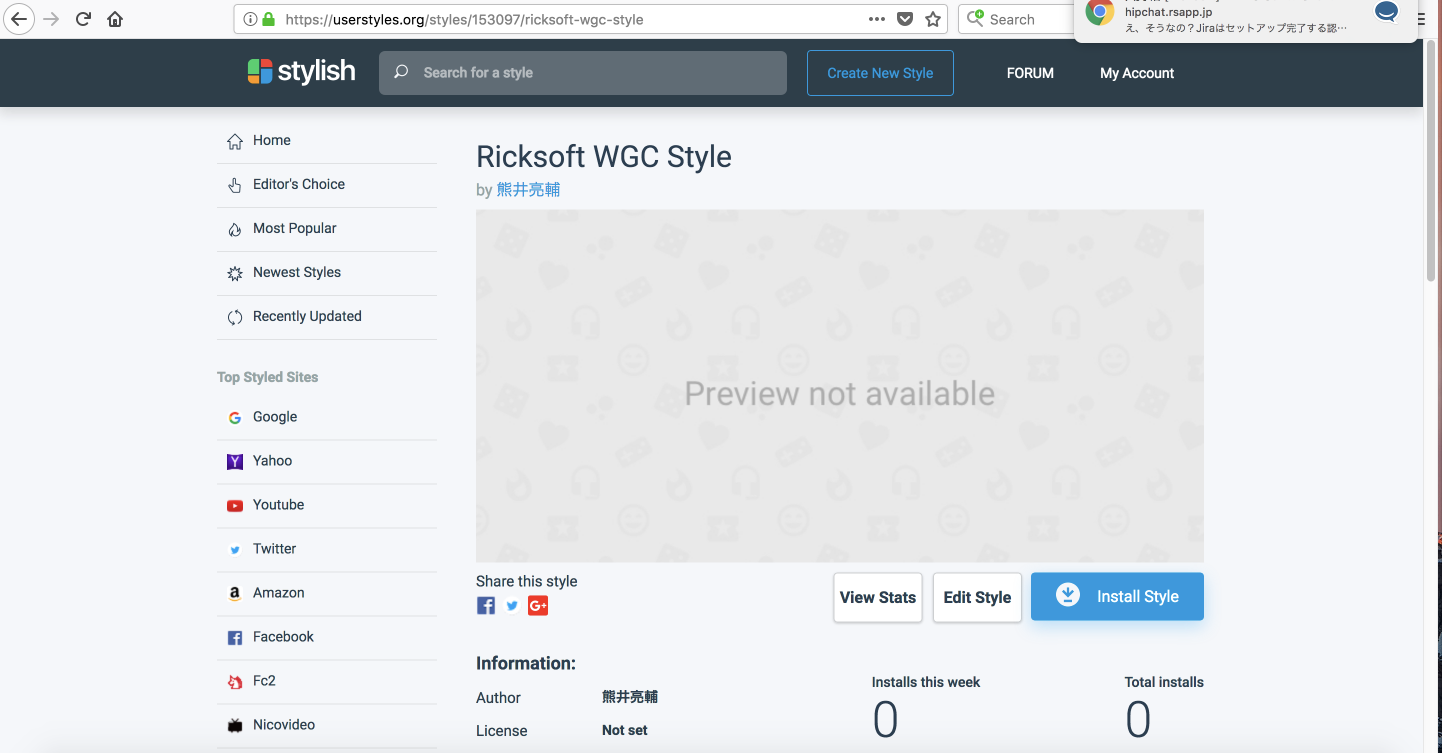The image size is (1442, 753).
Task: Click the magnifier icon in style search
Action: 401,72
